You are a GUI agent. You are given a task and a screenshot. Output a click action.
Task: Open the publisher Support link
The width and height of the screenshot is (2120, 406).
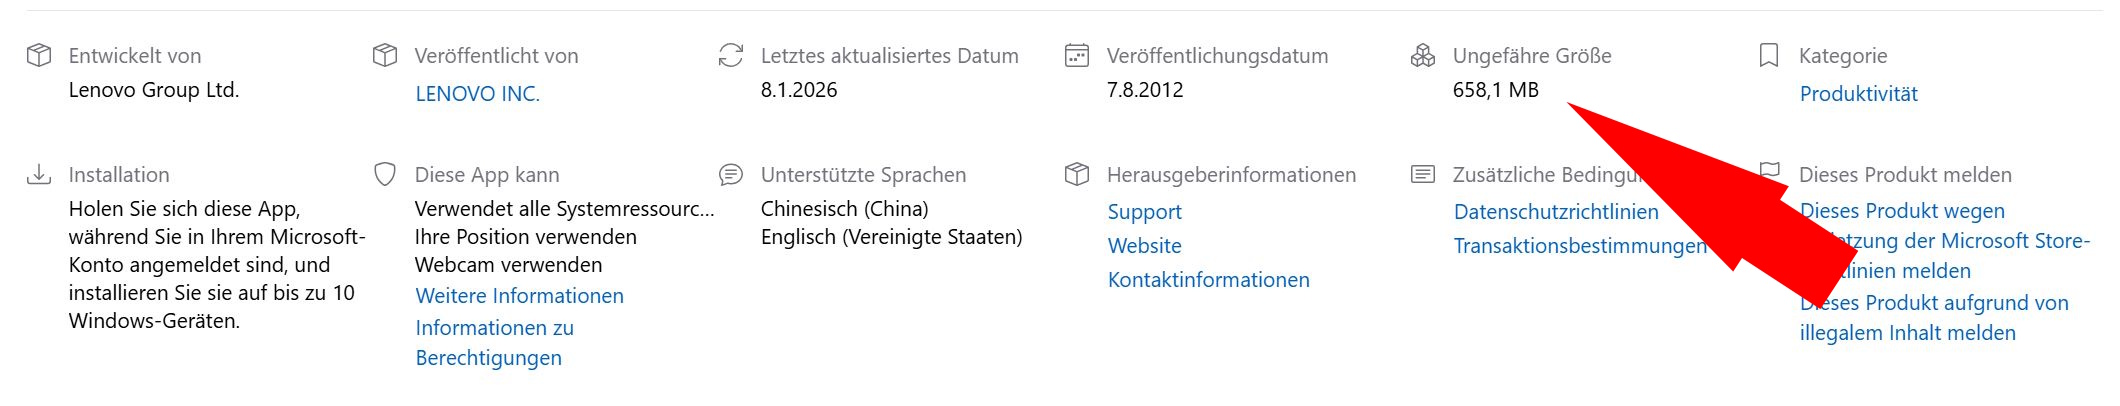click(1144, 212)
